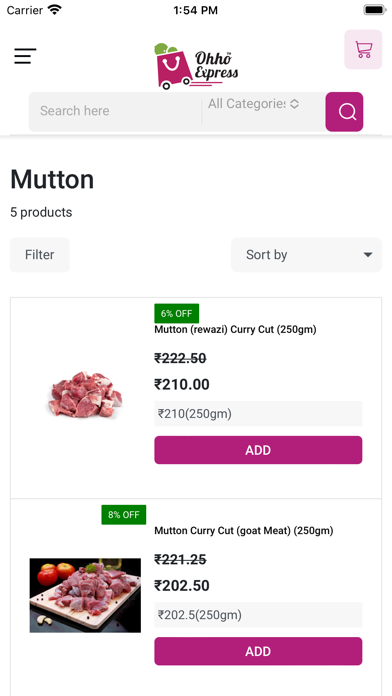392x696 pixels.
Task: Tap the magnifier search button
Action: click(344, 112)
